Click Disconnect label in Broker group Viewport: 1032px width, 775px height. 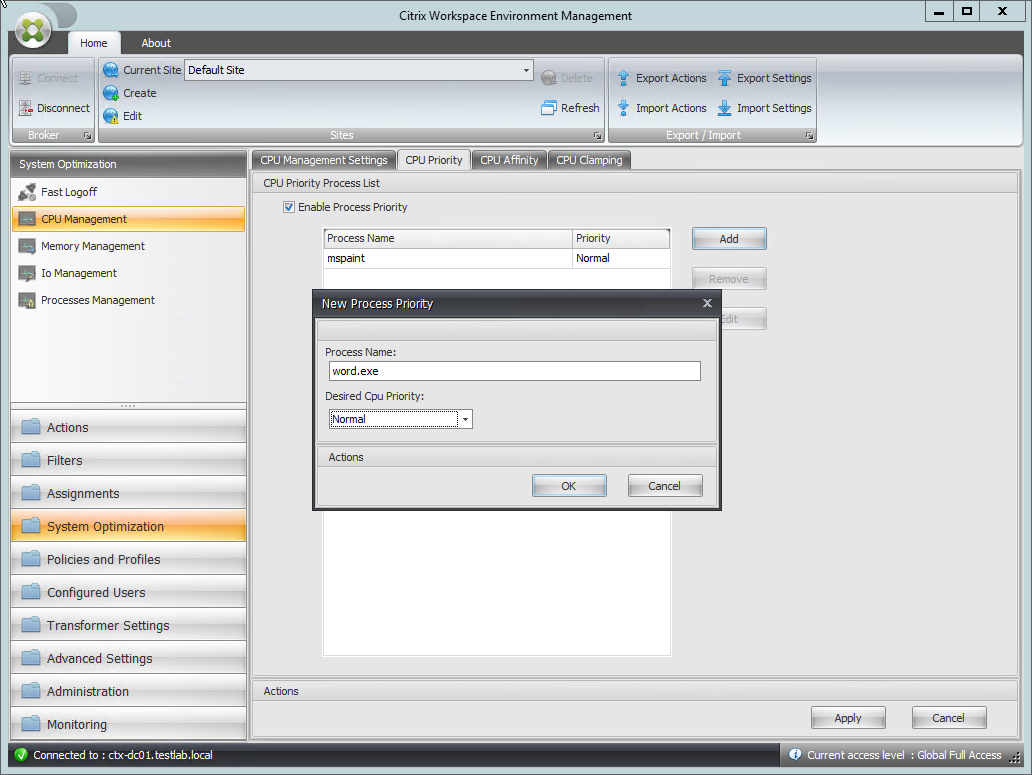coord(63,108)
